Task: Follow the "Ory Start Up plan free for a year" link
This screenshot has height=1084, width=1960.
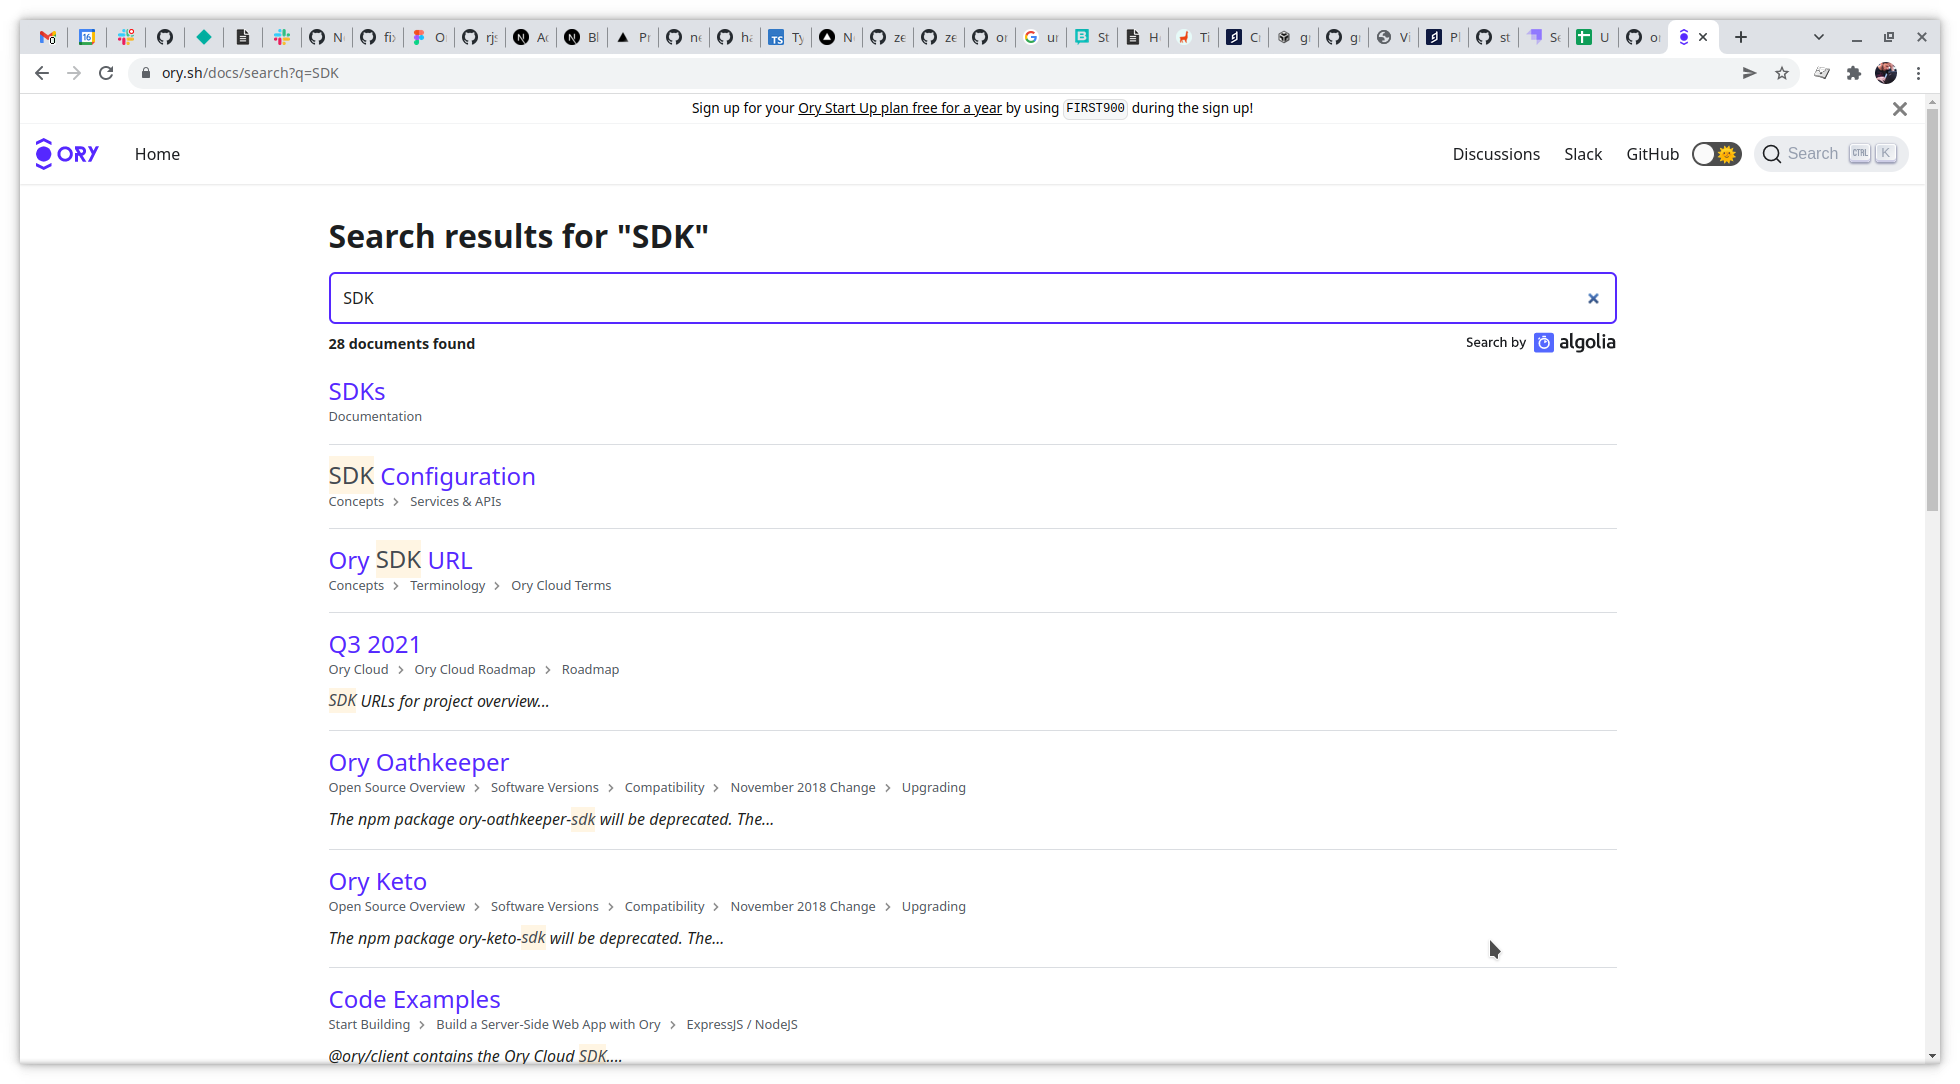Action: (x=899, y=107)
